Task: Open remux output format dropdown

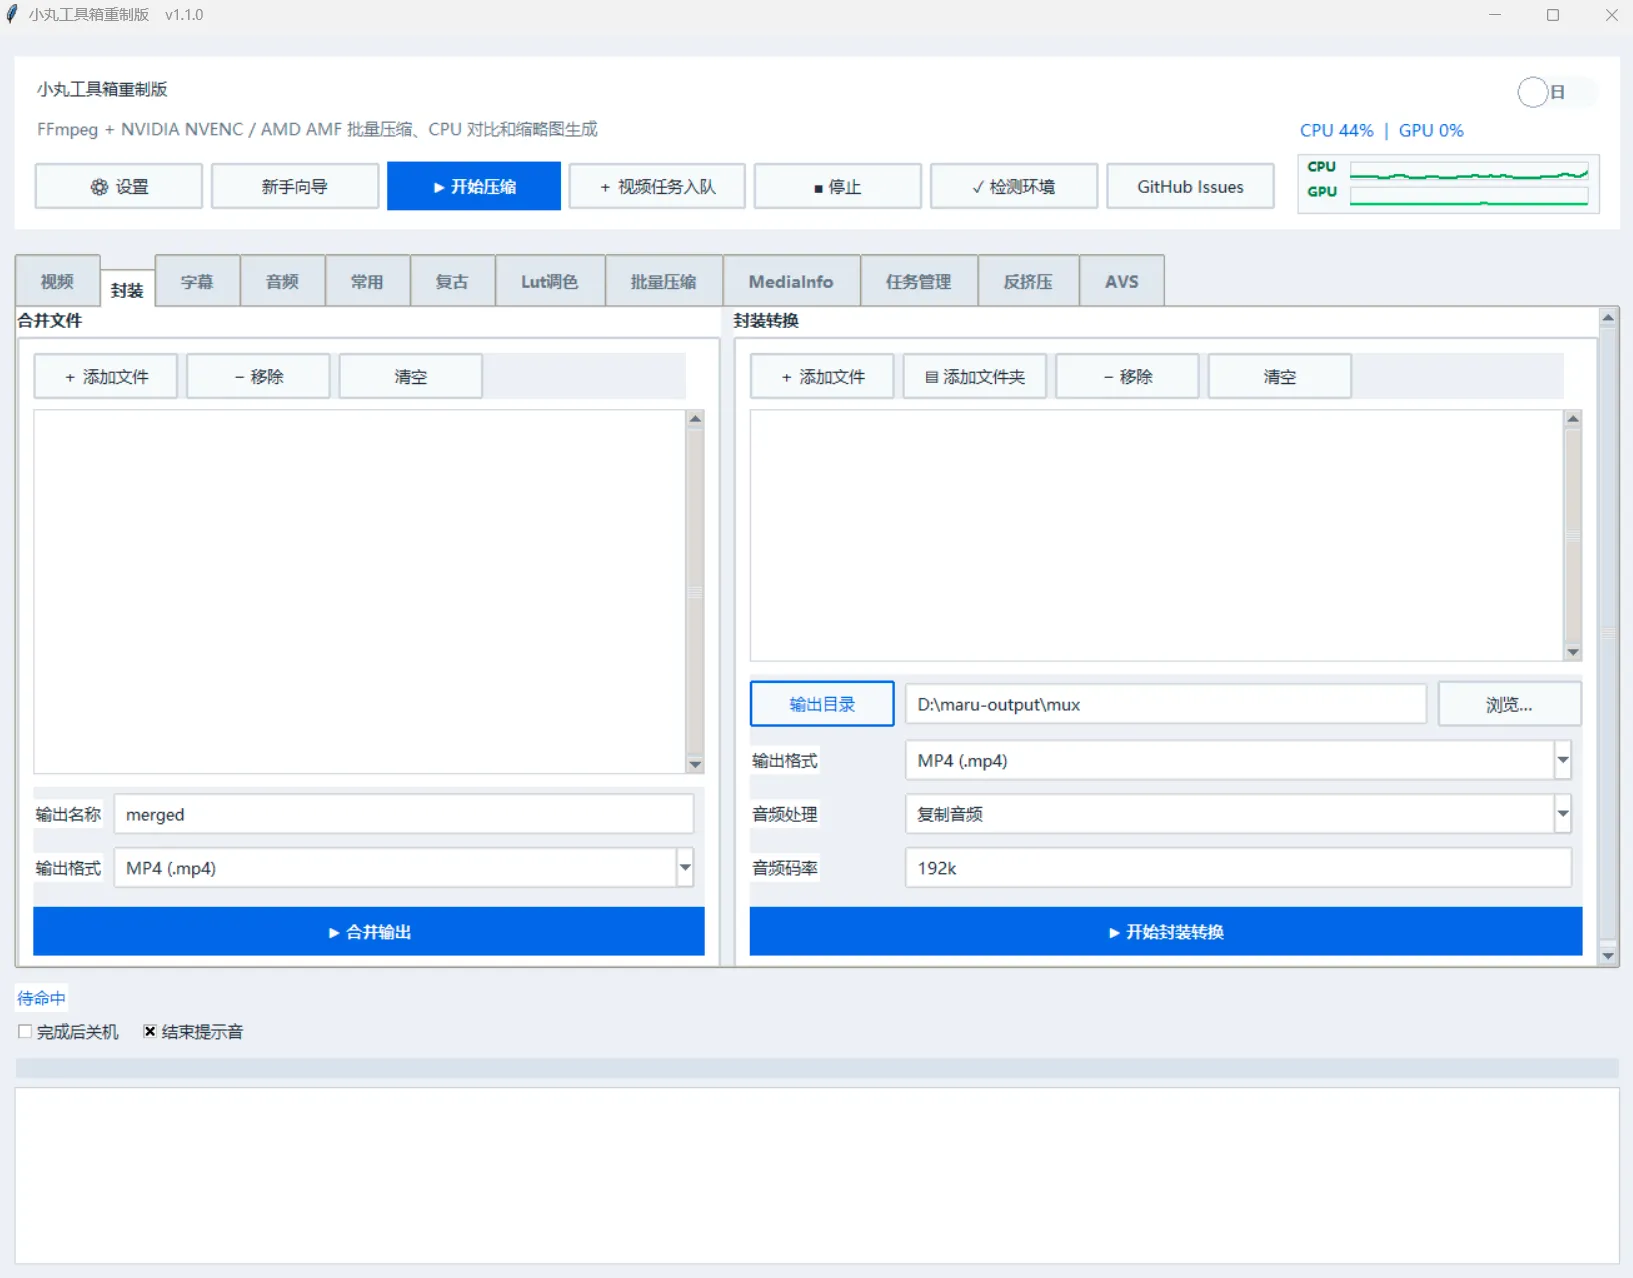Action: point(1563,760)
